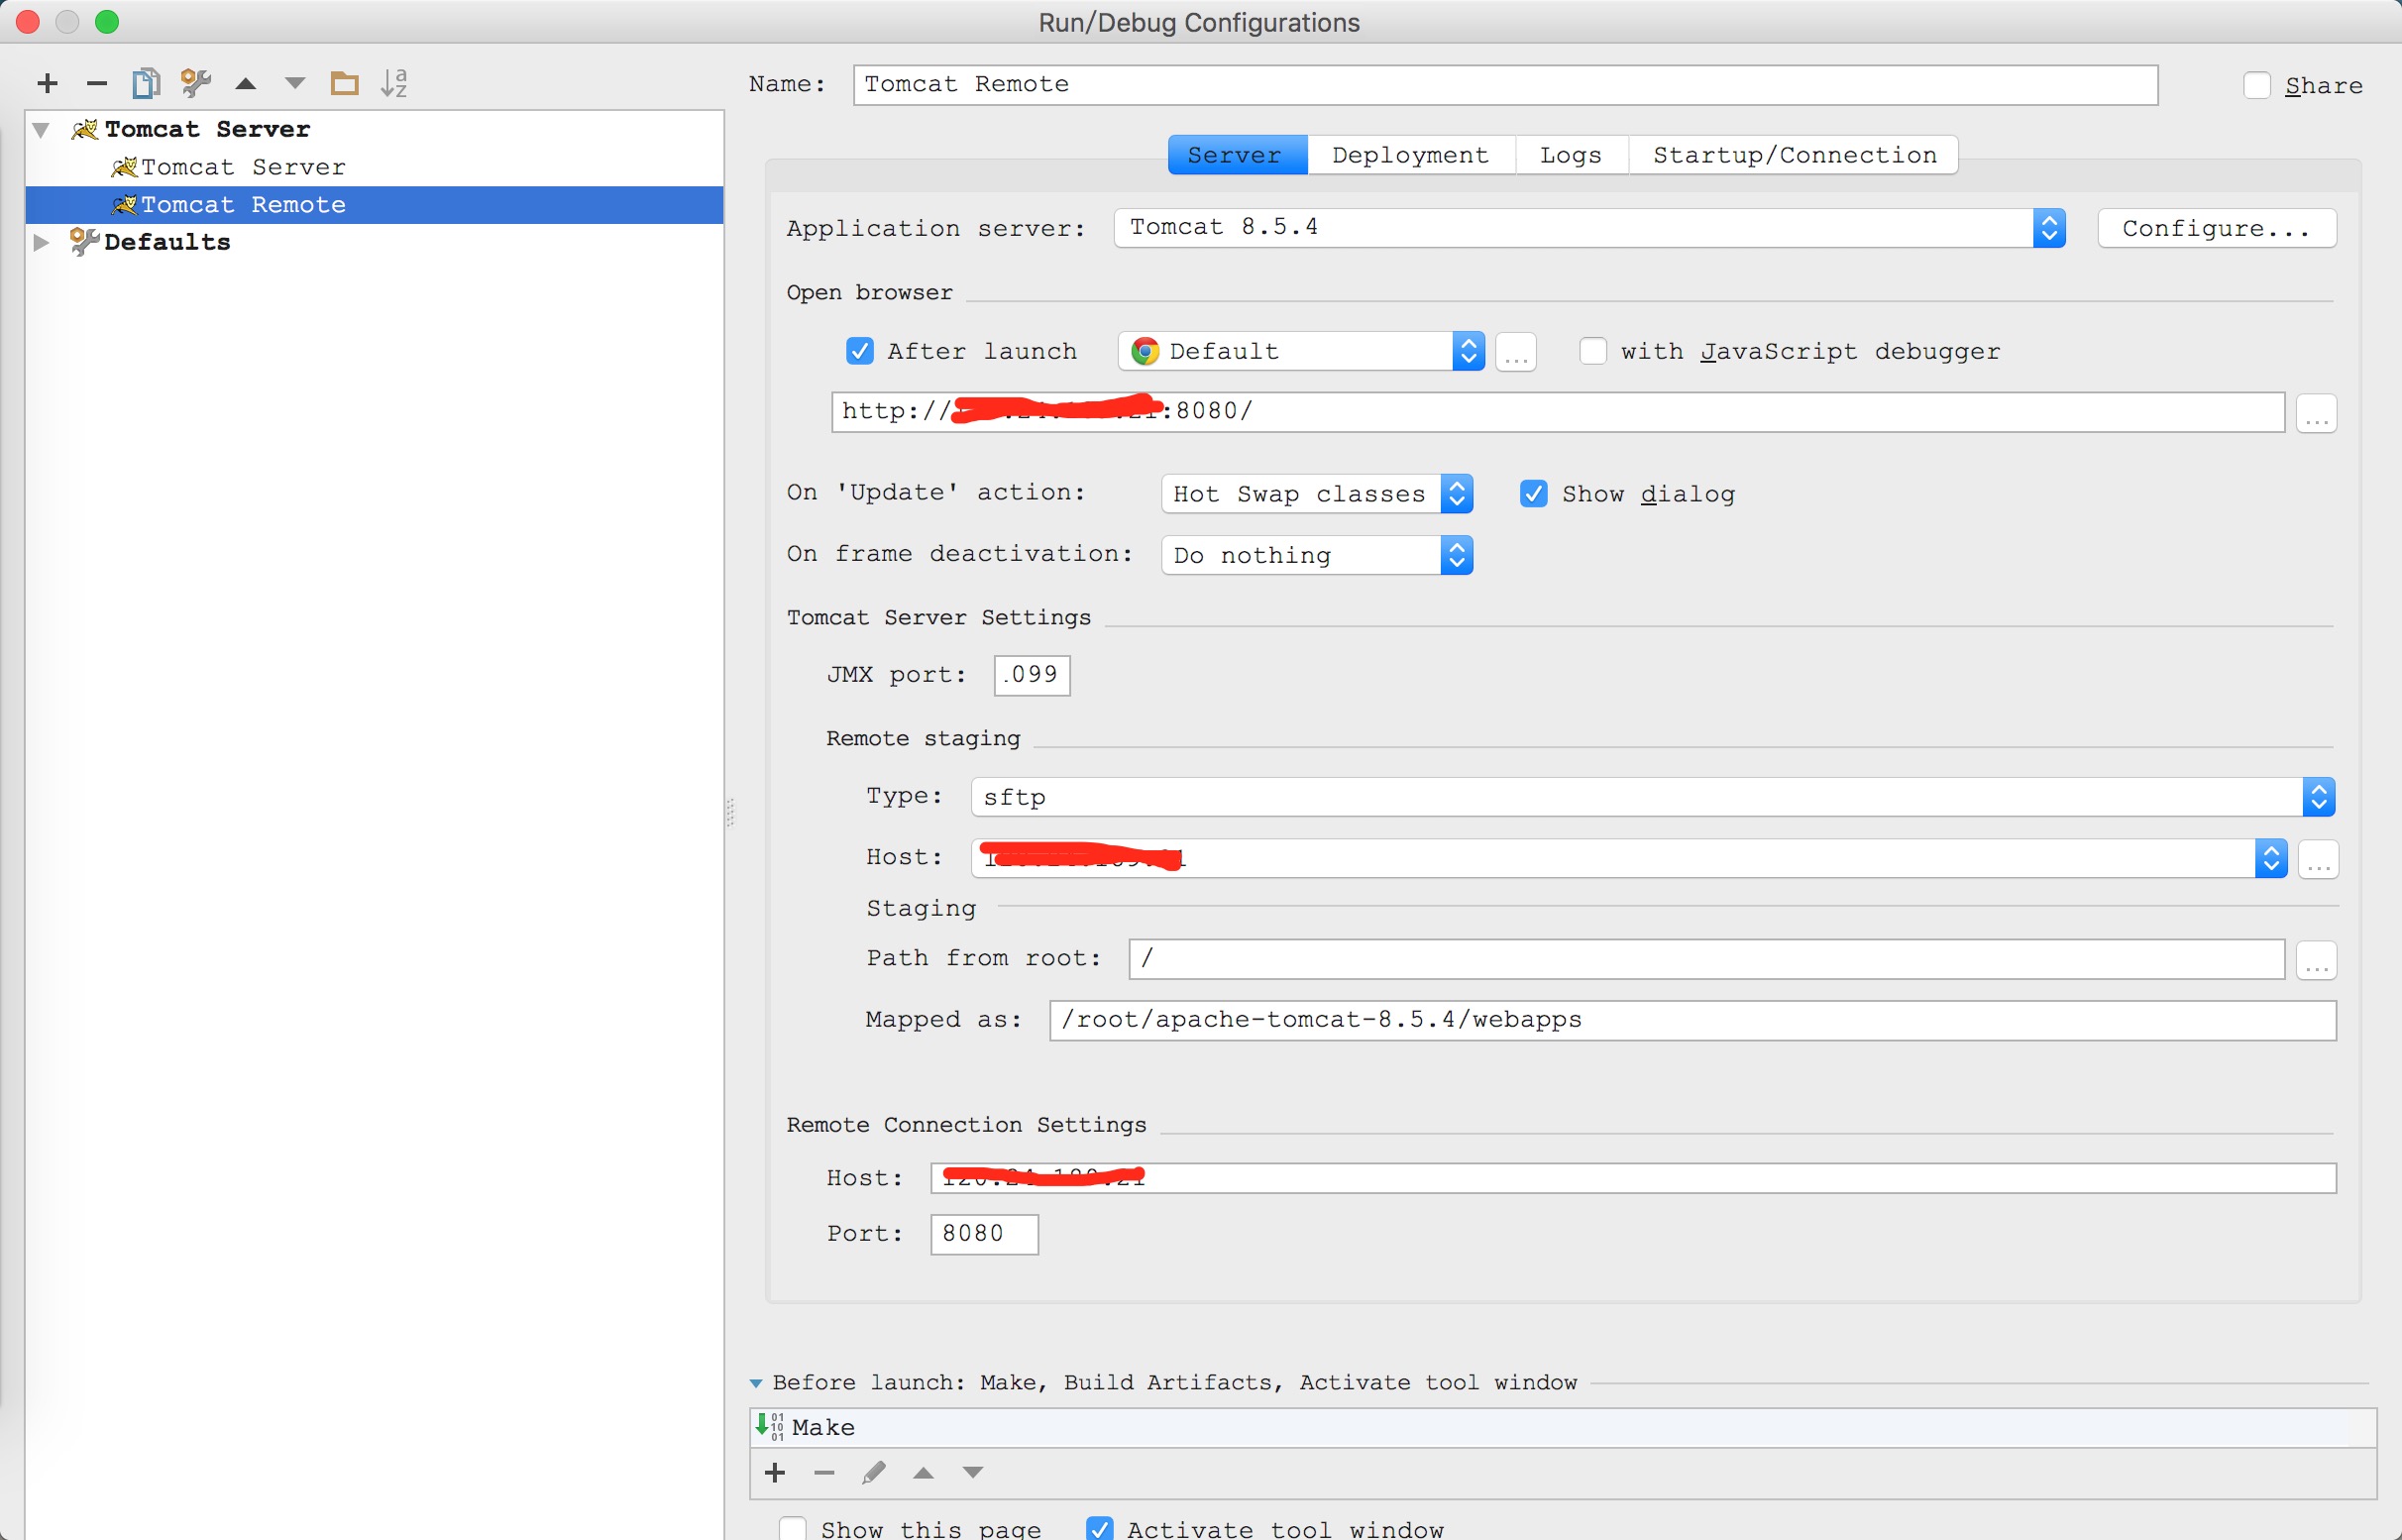The height and width of the screenshot is (1540, 2402).
Task: Browse Path from root with ellipsis button
Action: click(2317, 960)
